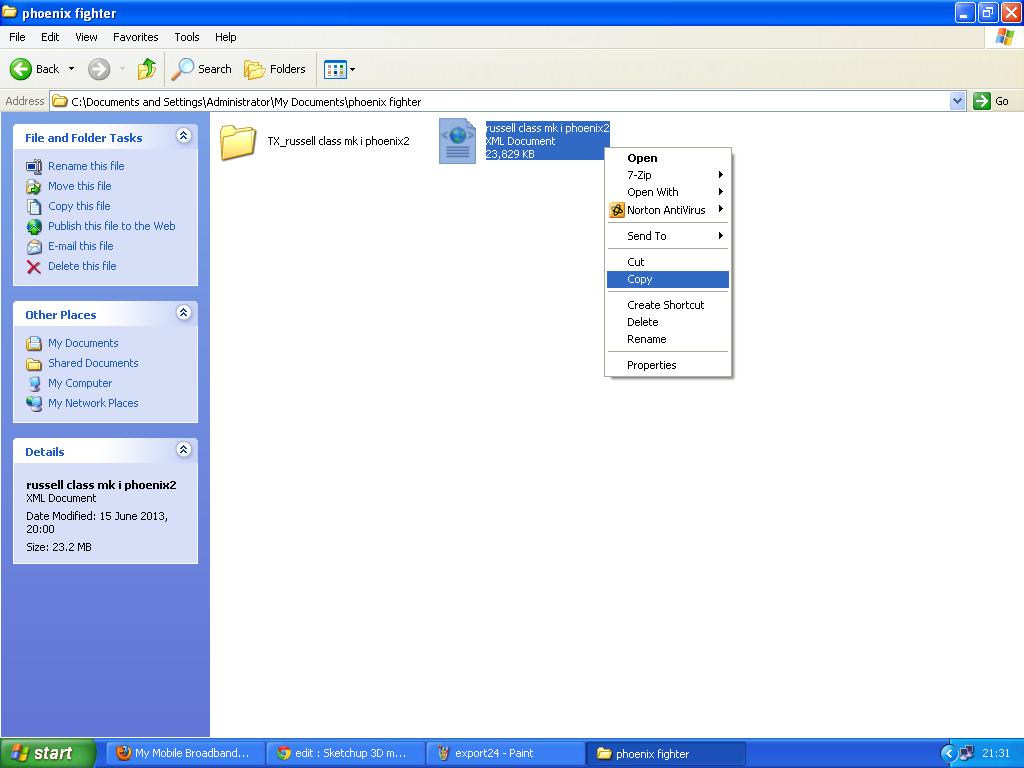Toggle the Folders pane
This screenshot has width=1024, height=768.
point(275,69)
